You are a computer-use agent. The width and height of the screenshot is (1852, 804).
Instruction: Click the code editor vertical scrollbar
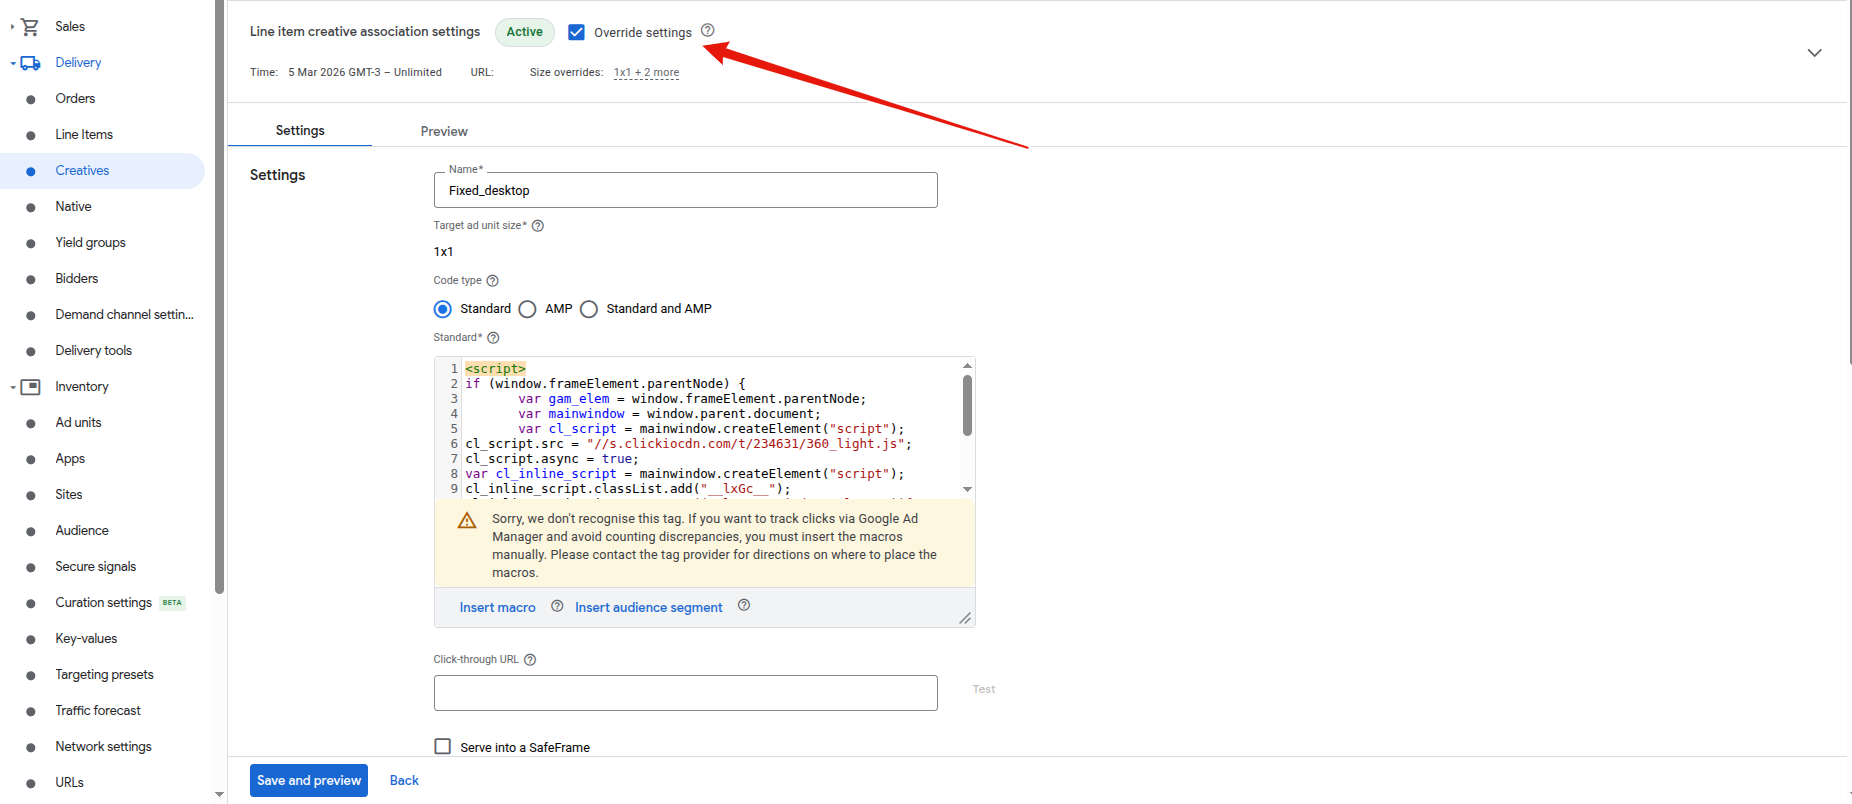[x=967, y=406]
